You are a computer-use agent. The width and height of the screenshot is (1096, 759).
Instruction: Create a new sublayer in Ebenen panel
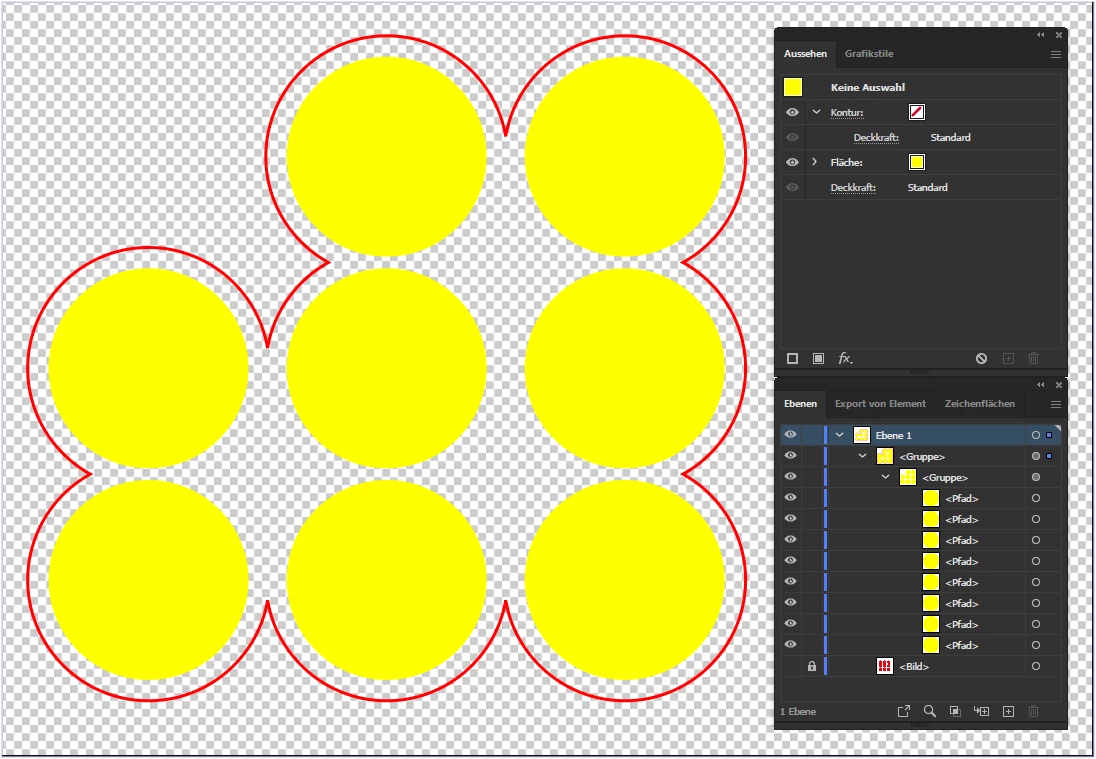981,711
